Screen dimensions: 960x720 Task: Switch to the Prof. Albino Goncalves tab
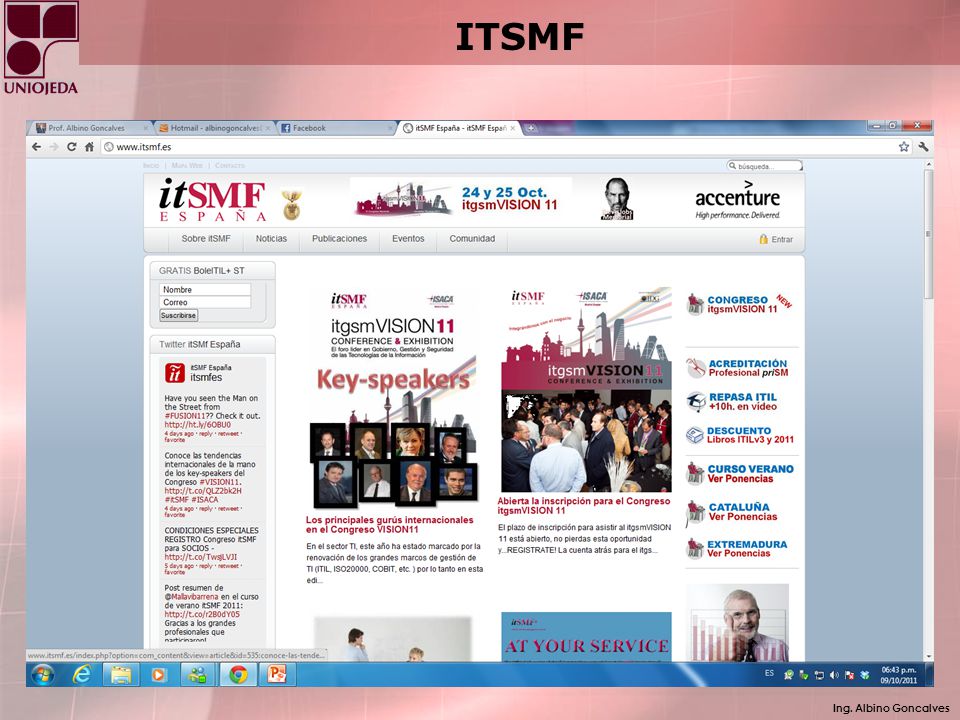coord(91,128)
